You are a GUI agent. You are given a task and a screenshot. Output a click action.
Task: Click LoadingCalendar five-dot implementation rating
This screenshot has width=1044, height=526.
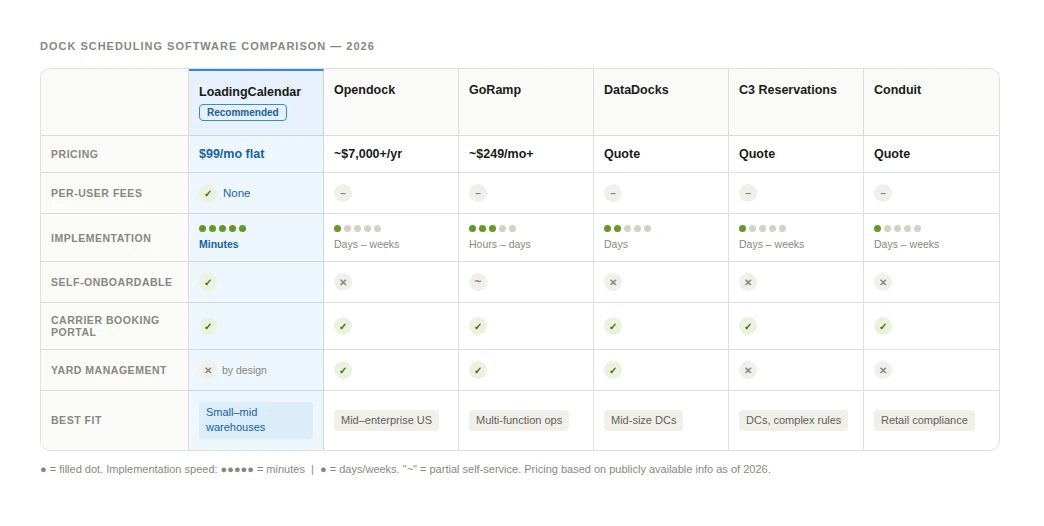(222, 229)
